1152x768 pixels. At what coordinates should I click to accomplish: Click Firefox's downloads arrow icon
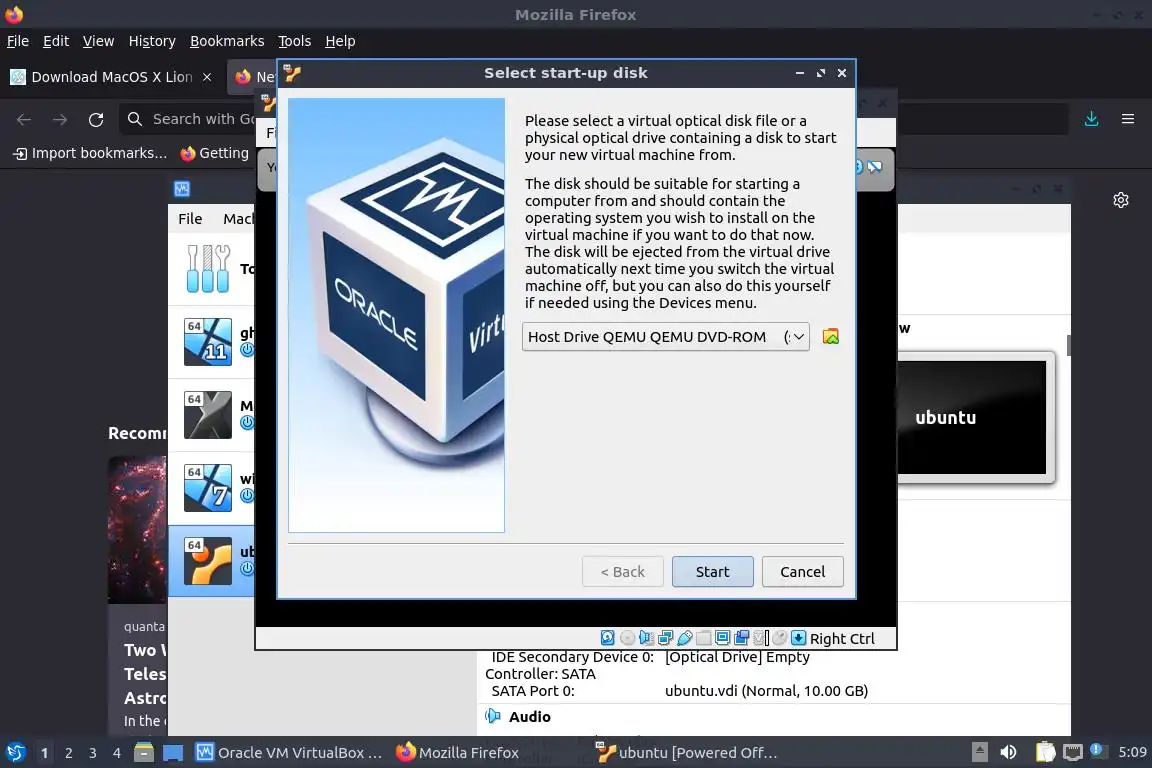click(x=1092, y=119)
